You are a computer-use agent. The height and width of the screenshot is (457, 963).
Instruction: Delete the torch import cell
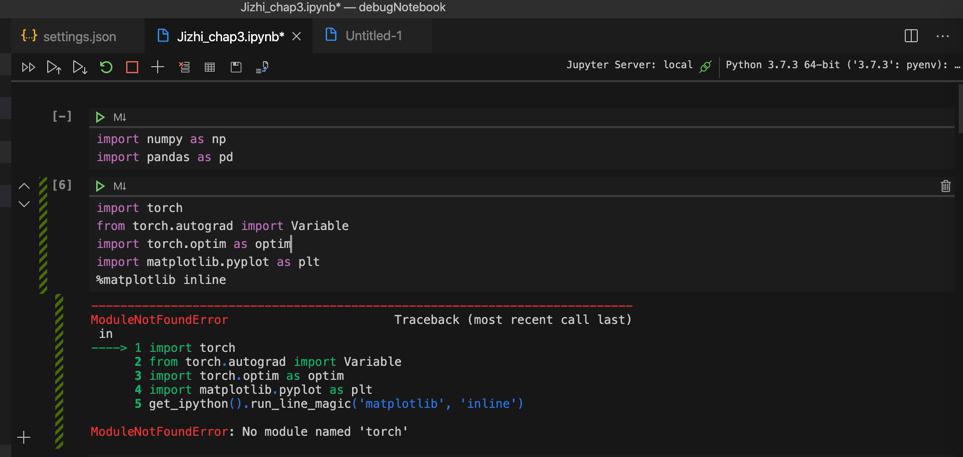click(x=946, y=186)
